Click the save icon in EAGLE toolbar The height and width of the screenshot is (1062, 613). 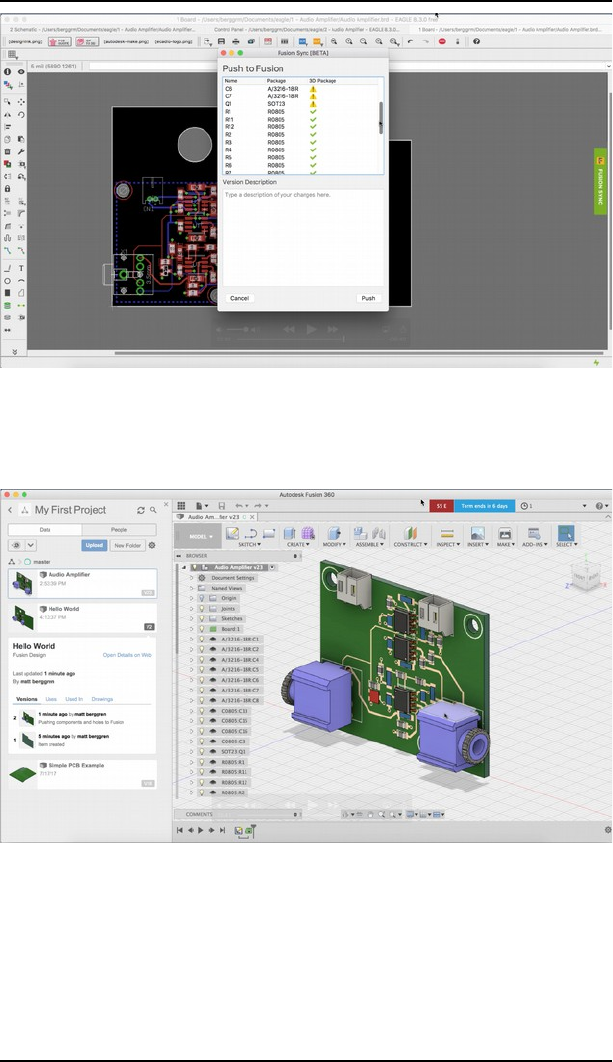click(221, 41)
